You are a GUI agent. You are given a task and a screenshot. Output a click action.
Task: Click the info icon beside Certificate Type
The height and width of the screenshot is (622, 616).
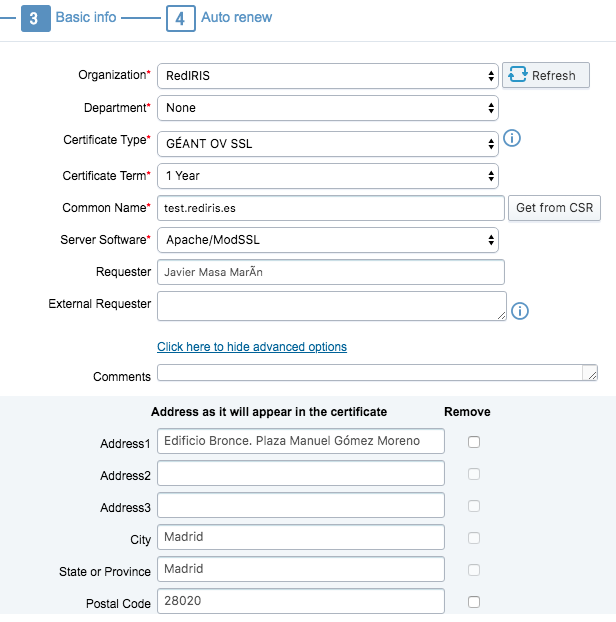click(512, 138)
